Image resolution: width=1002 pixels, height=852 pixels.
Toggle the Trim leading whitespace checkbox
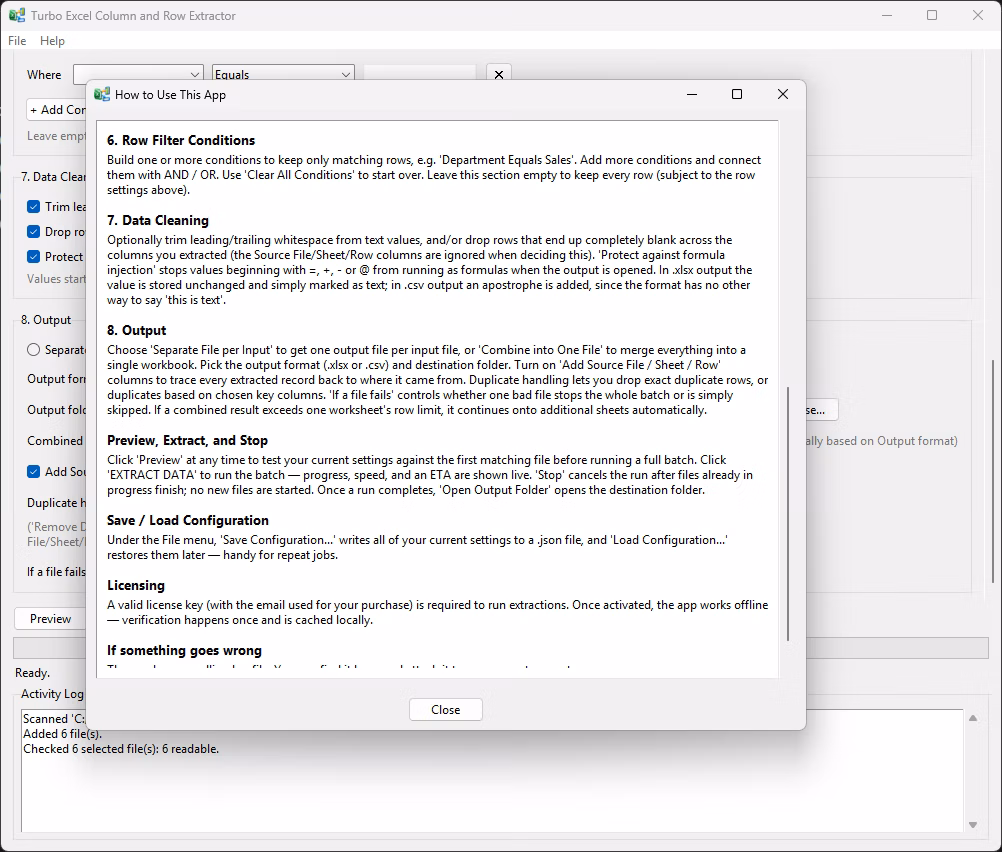click(34, 206)
